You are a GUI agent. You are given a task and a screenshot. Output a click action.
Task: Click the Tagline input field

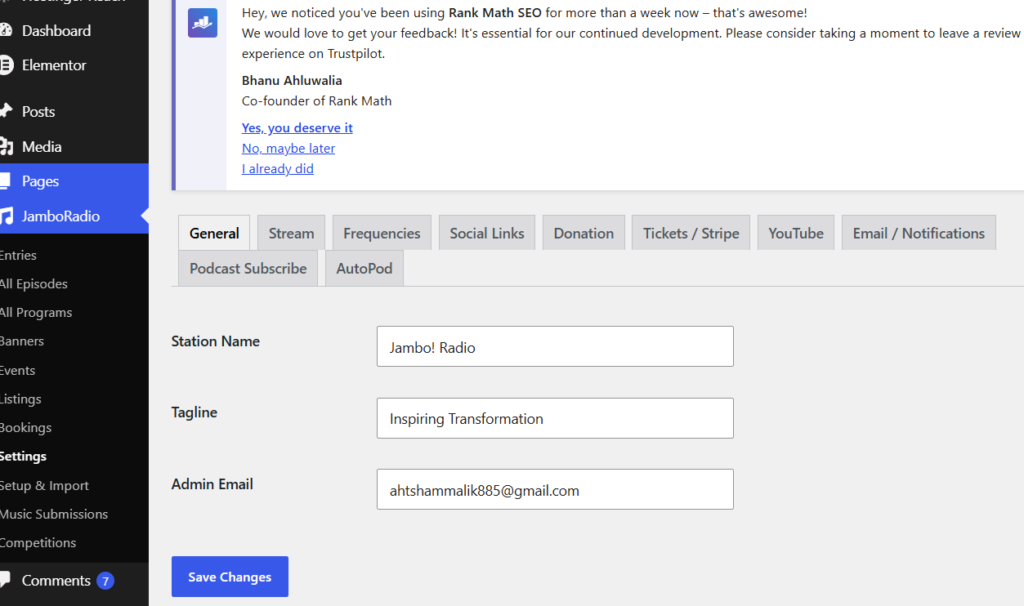pyautogui.click(x=555, y=418)
